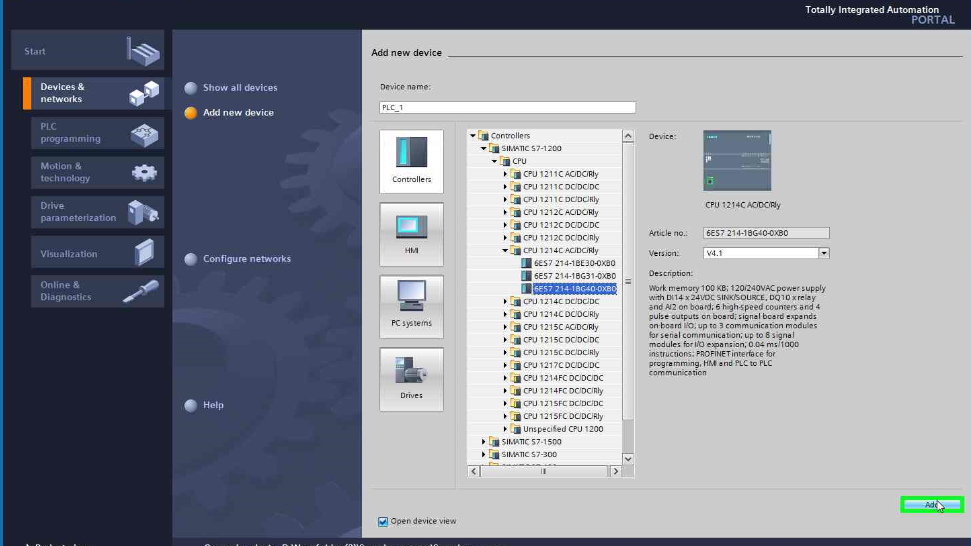Select CPU 1215C DC/DC/Rly folder
Viewport: 971px width, 546px height.
[561, 352]
